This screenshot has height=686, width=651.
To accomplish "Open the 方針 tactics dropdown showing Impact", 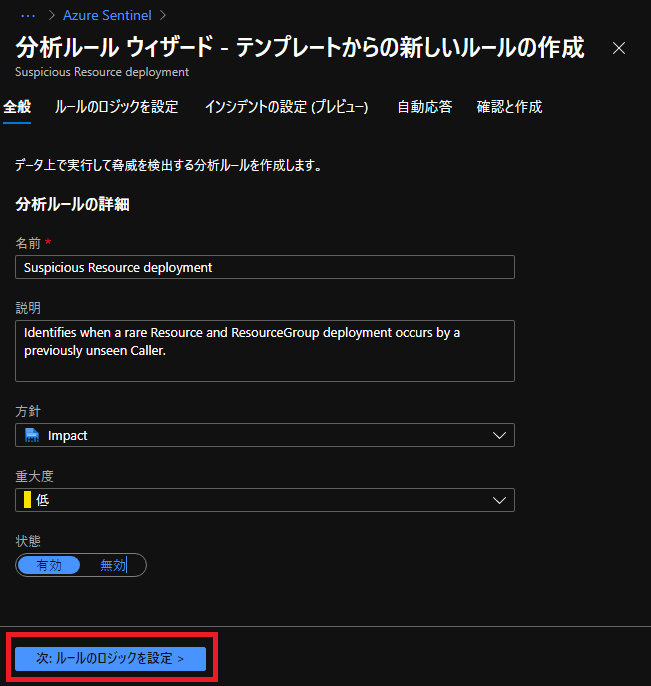I will pos(265,435).
